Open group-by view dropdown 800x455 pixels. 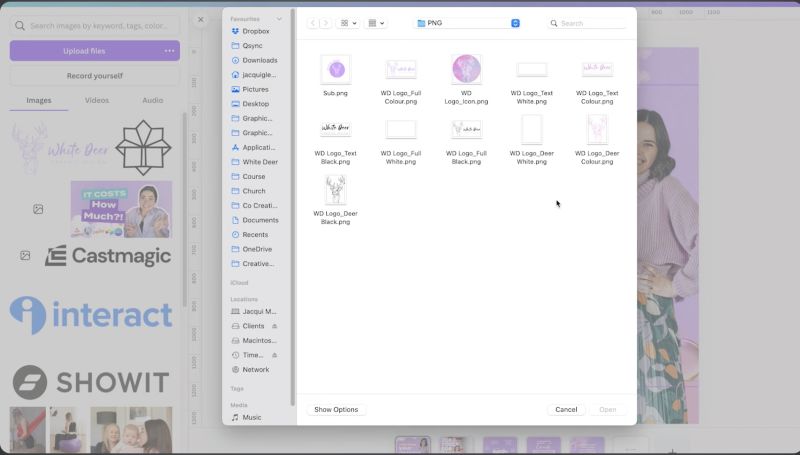click(376, 23)
